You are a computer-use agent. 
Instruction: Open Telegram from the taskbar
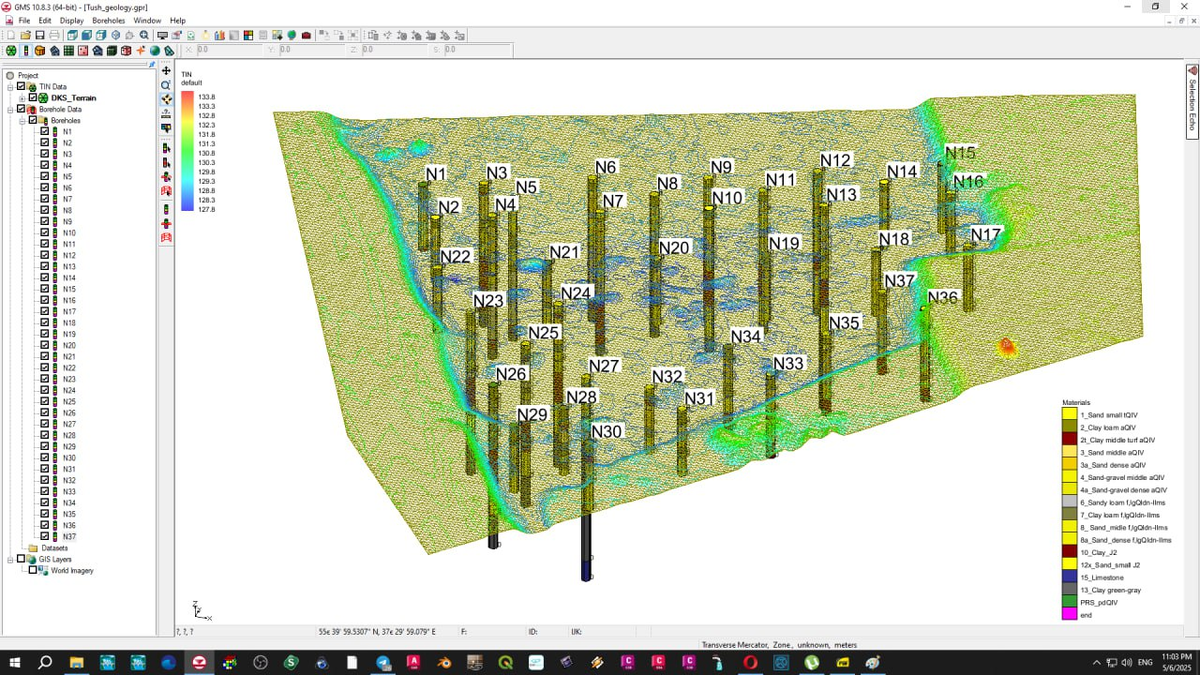click(384, 662)
